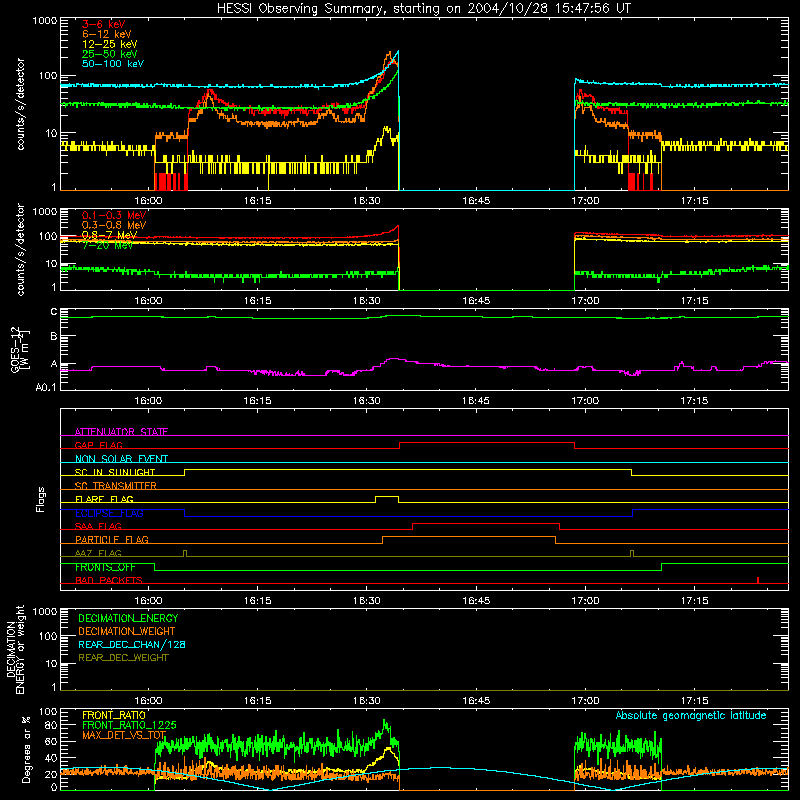Select the 7-20 MeV legend entry
Screen dimensions: 800x800
point(108,245)
